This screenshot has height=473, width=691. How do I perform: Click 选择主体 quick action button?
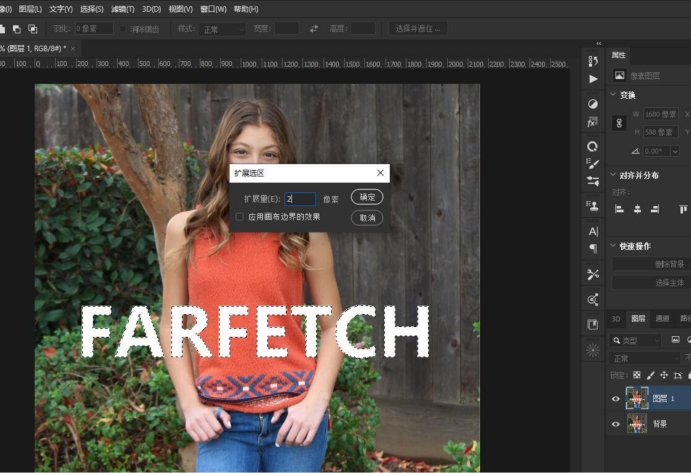[x=651, y=283]
